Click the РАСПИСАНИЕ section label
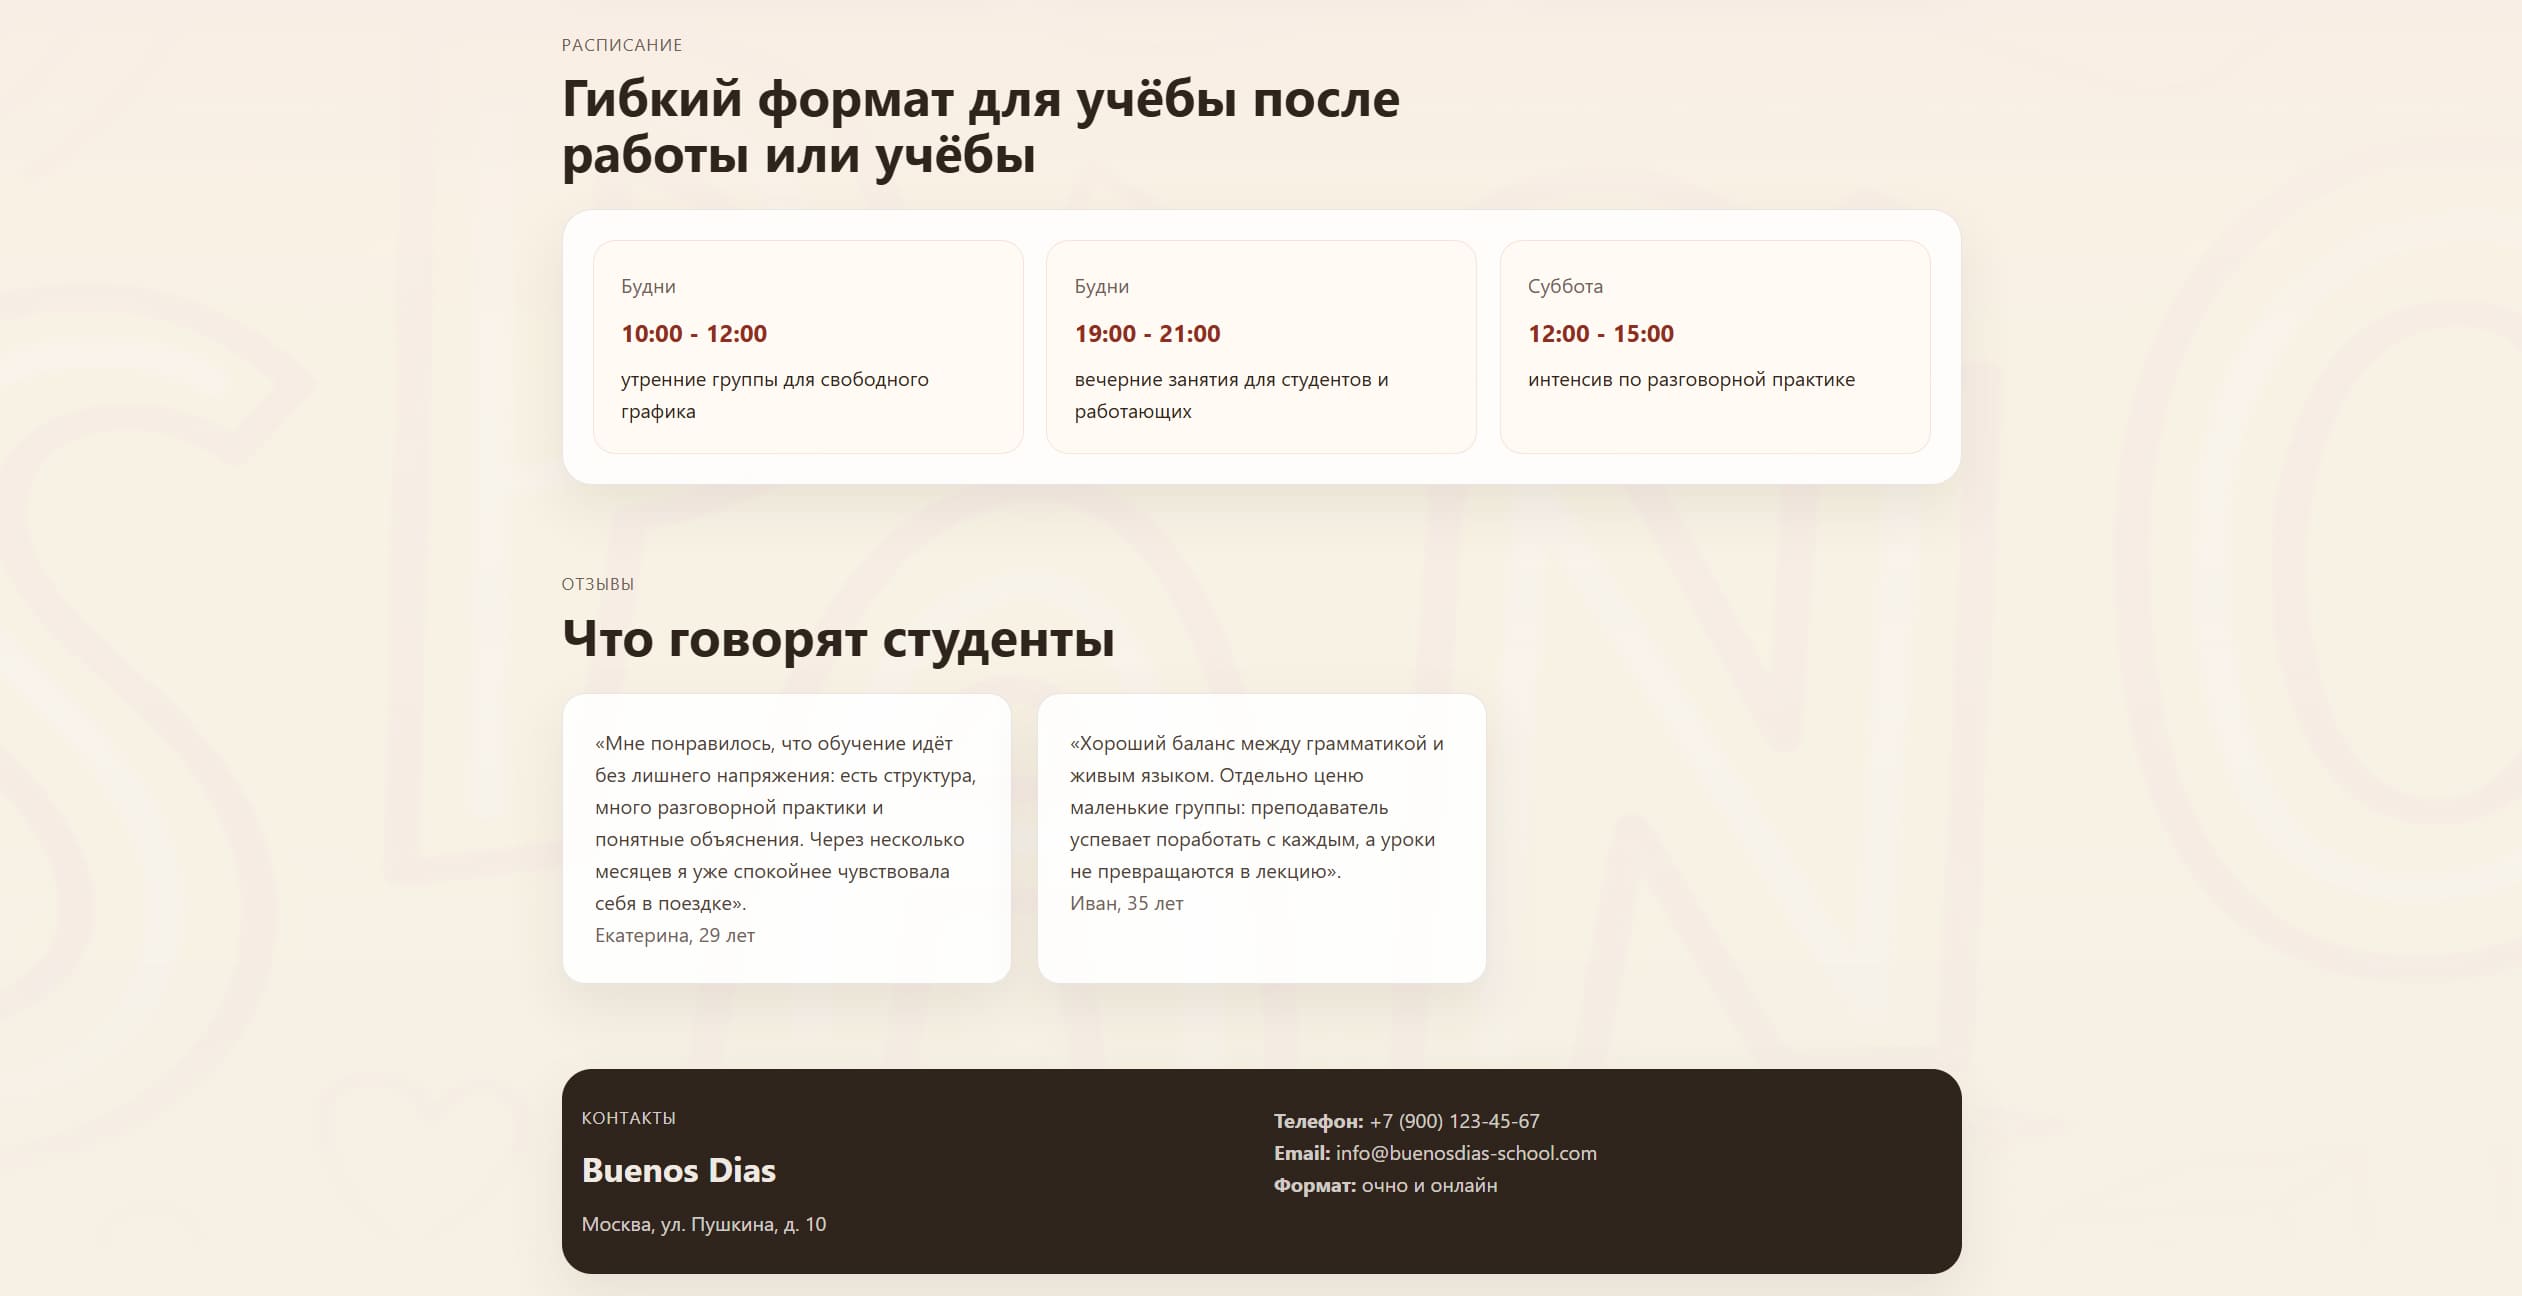Screen dimensions: 2522x1296 pyautogui.click(x=621, y=45)
